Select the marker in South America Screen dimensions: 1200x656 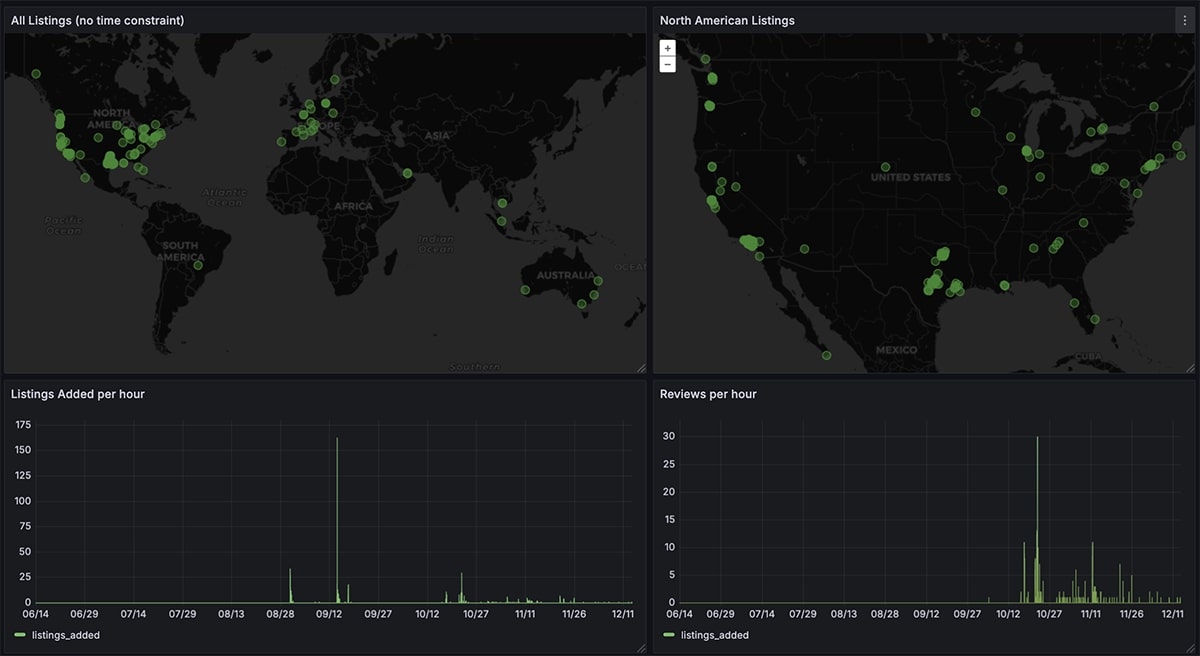click(197, 265)
